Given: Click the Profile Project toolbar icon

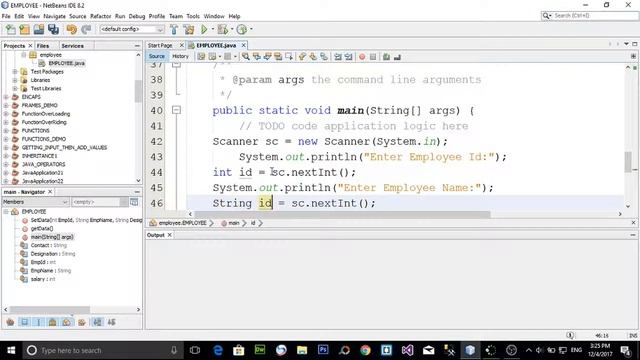Looking at the screenshot, I should tap(242, 29).
